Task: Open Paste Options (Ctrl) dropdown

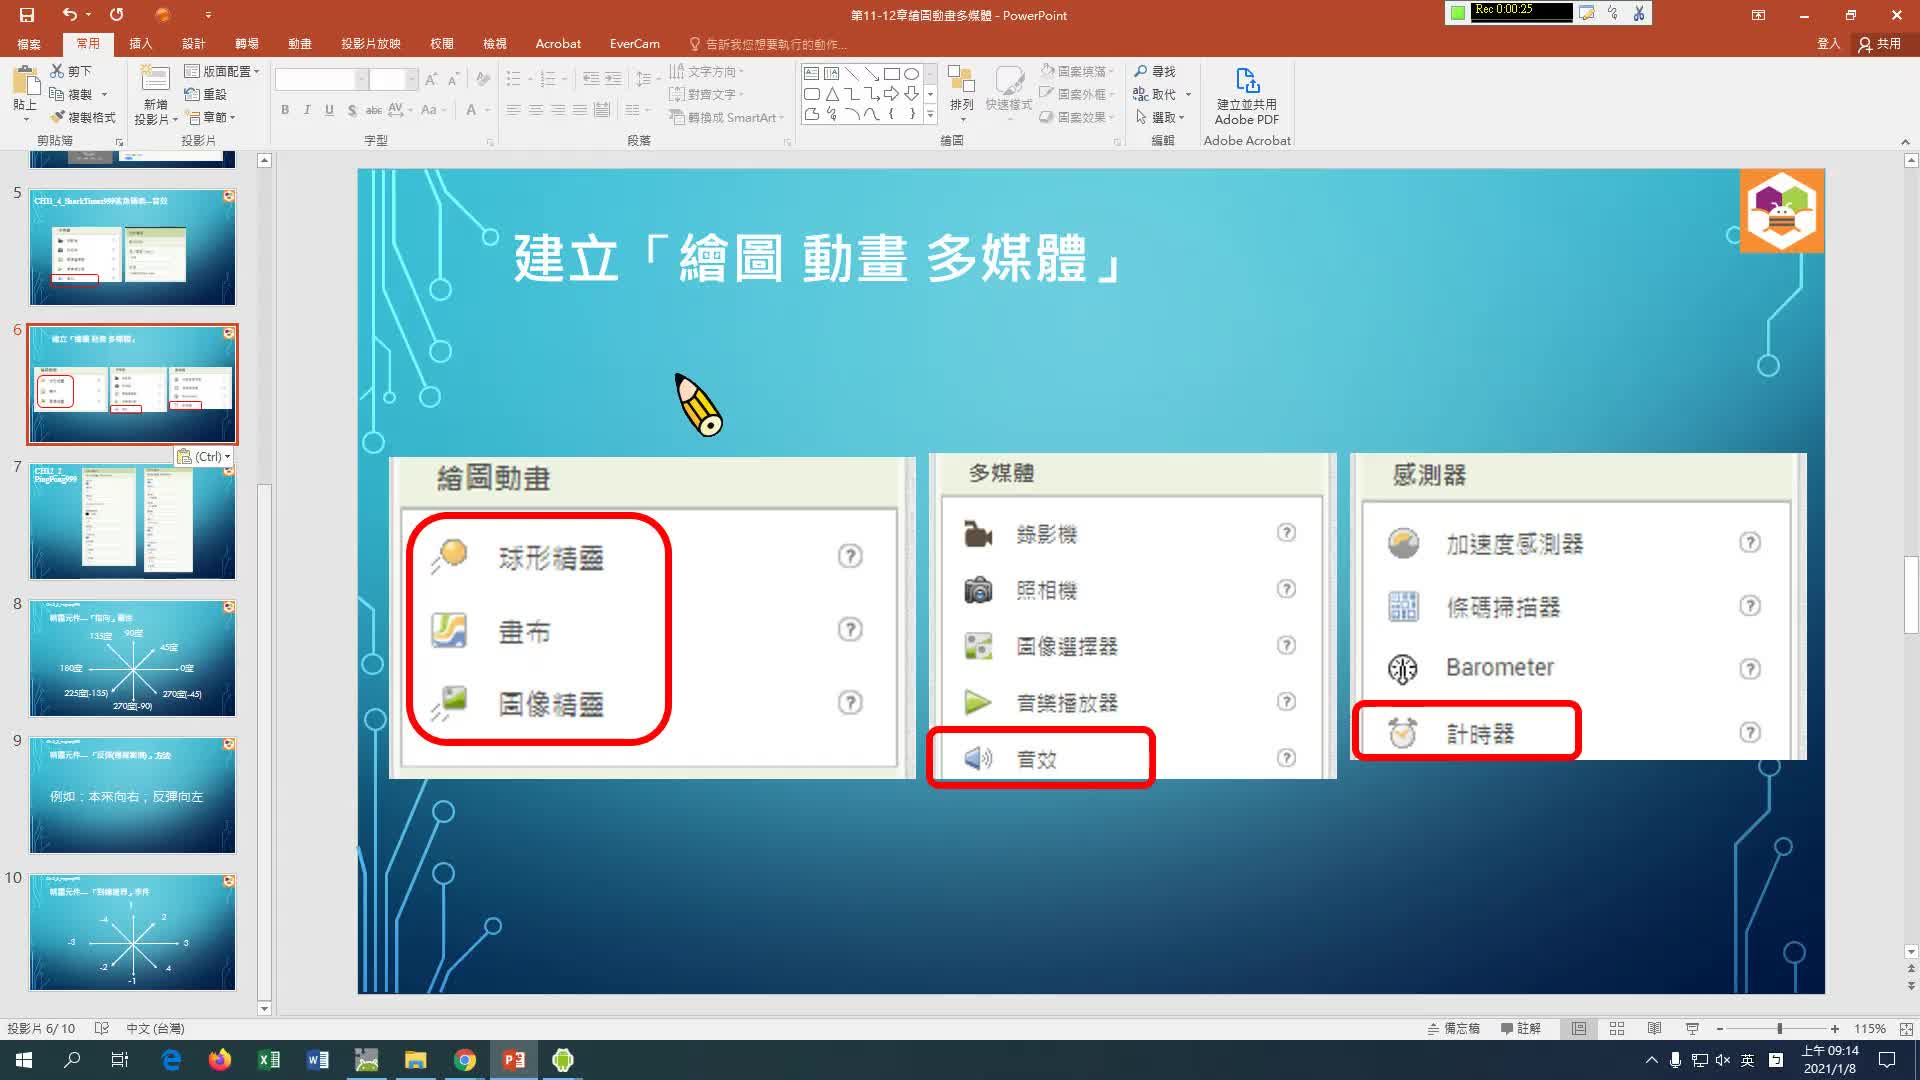Action: tap(204, 456)
